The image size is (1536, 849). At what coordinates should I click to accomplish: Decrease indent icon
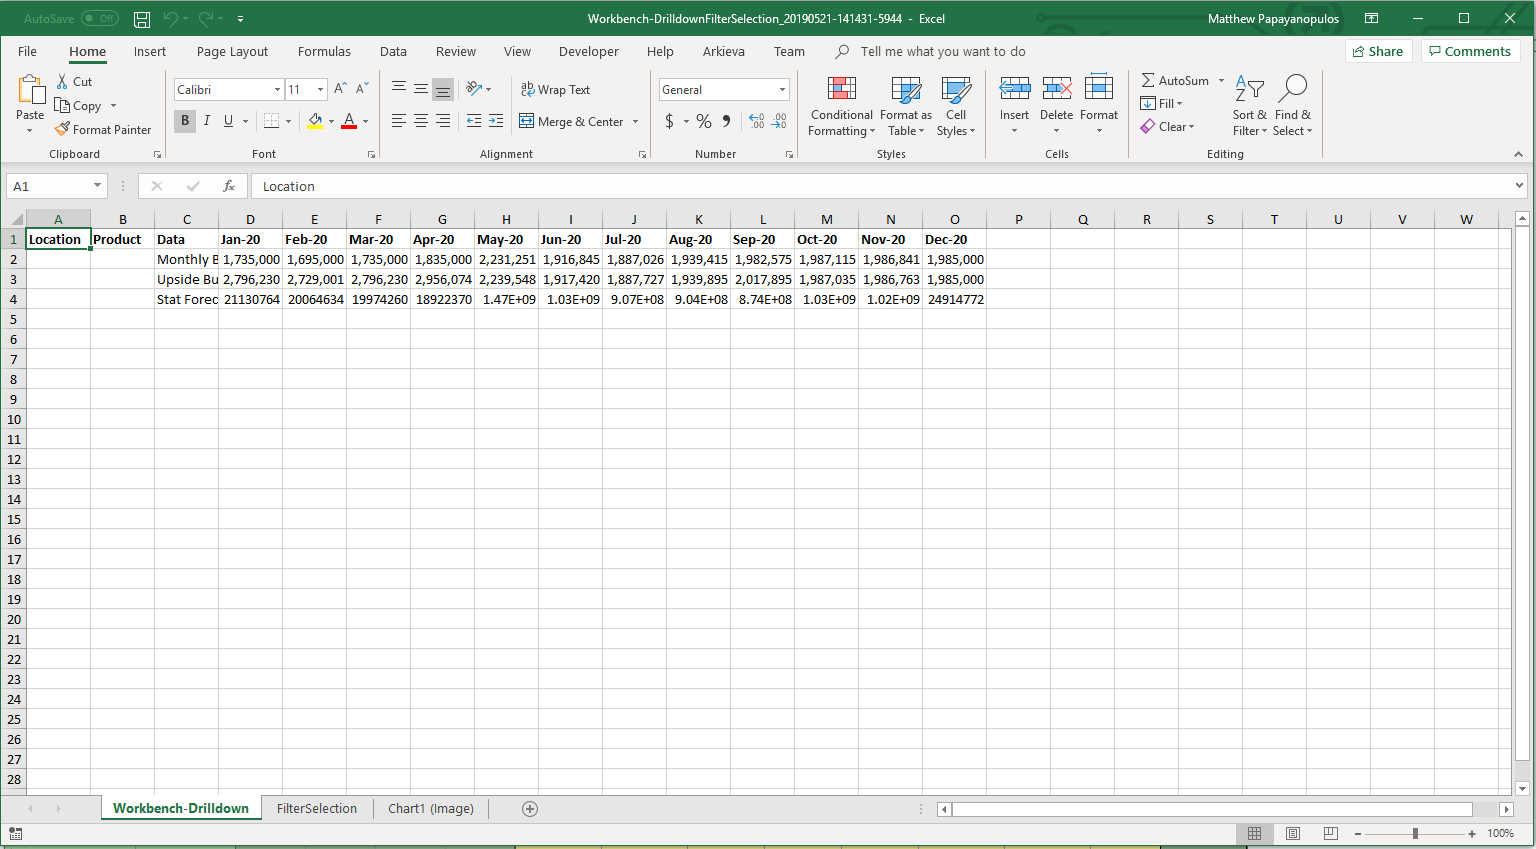[474, 121]
